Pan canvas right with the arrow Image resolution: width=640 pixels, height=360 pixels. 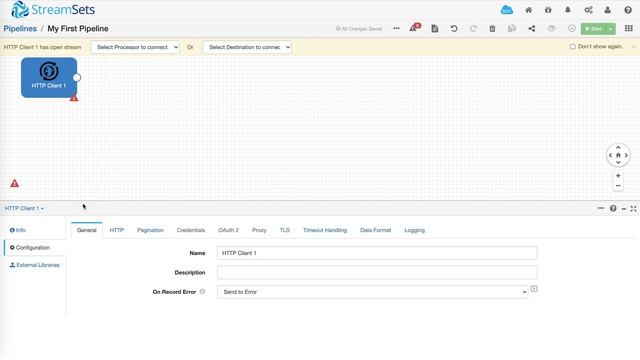pyautogui.click(x=626, y=155)
